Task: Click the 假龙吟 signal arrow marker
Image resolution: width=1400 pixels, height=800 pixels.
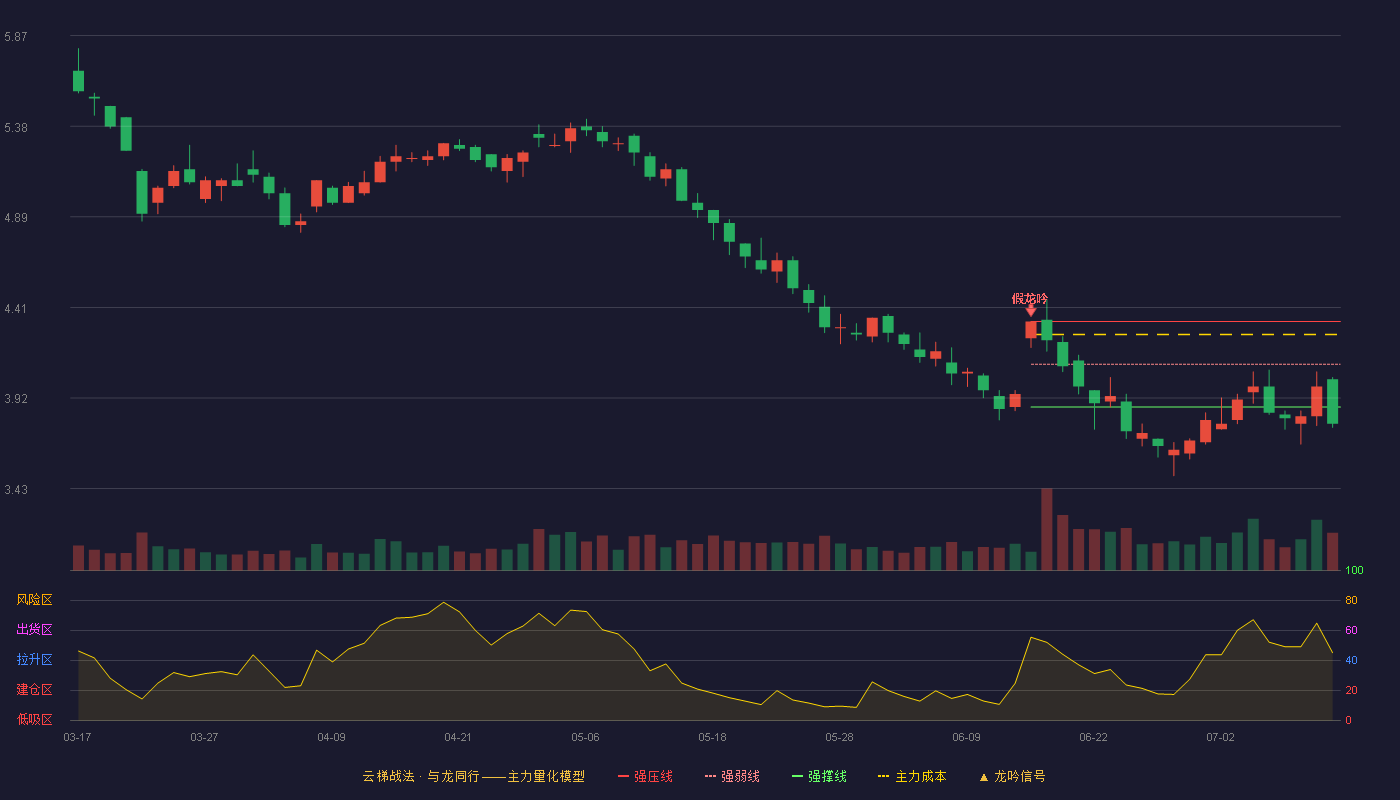Action: pyautogui.click(x=1031, y=311)
